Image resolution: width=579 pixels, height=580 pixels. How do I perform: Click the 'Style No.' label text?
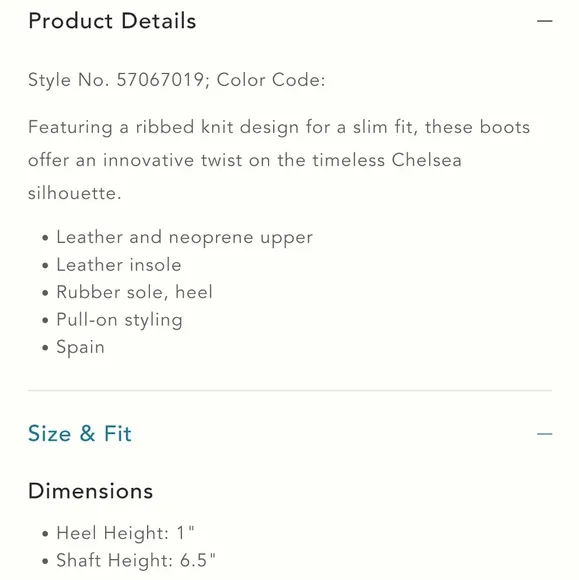coord(69,80)
